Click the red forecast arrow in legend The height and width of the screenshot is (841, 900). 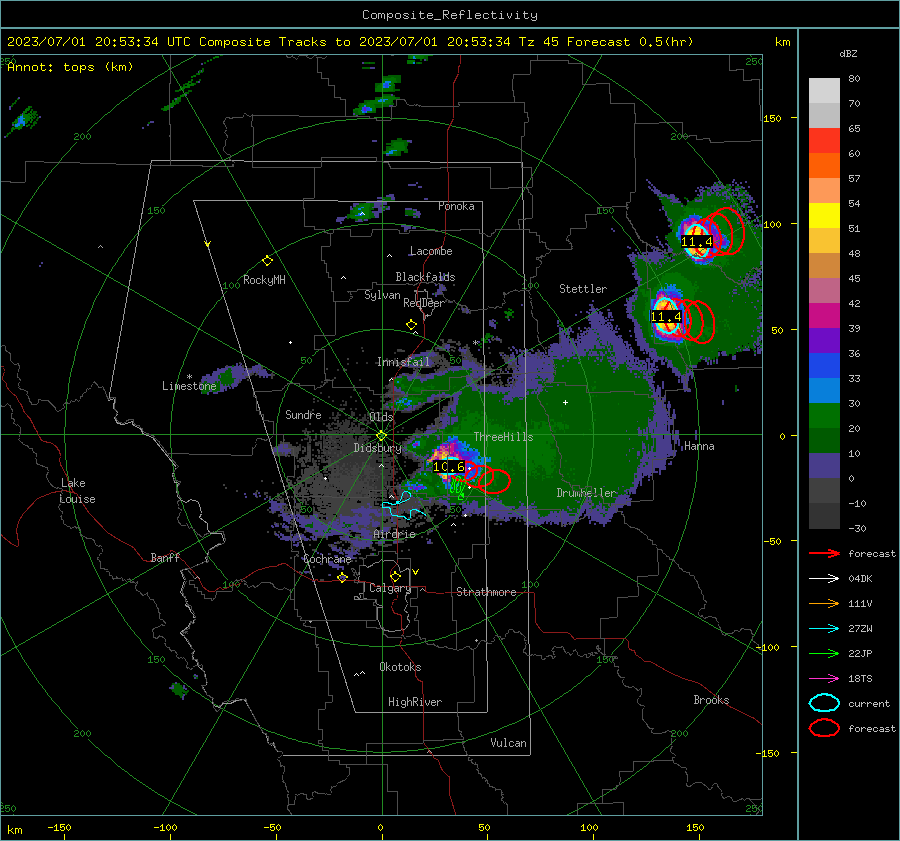824,553
